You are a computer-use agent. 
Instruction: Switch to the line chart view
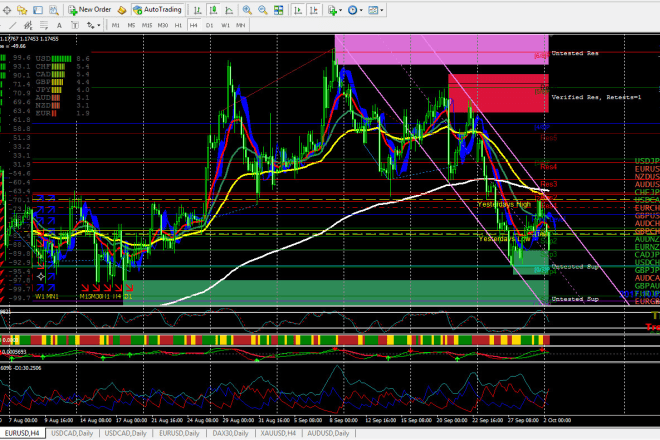[229, 10]
